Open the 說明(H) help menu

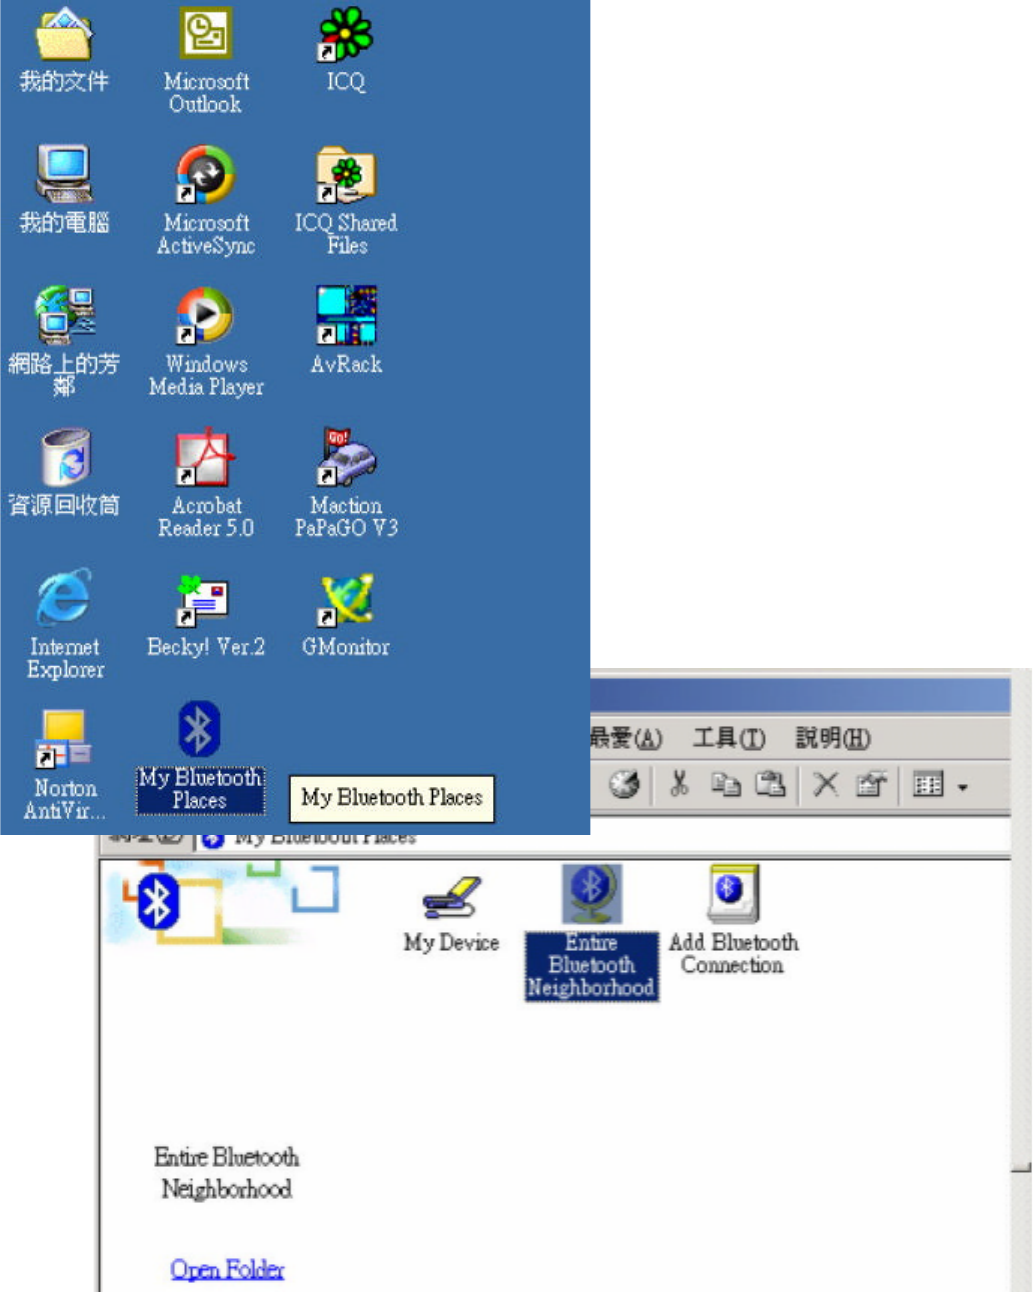click(833, 738)
